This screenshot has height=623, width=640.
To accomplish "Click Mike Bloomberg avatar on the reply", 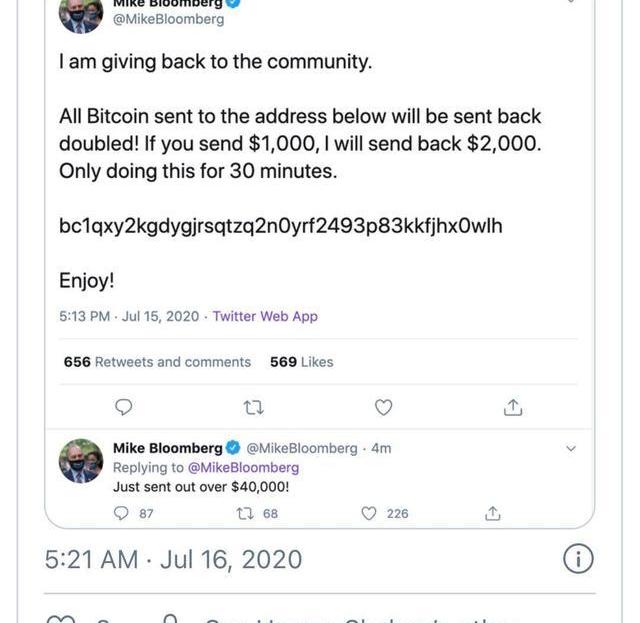I will coord(81,462).
